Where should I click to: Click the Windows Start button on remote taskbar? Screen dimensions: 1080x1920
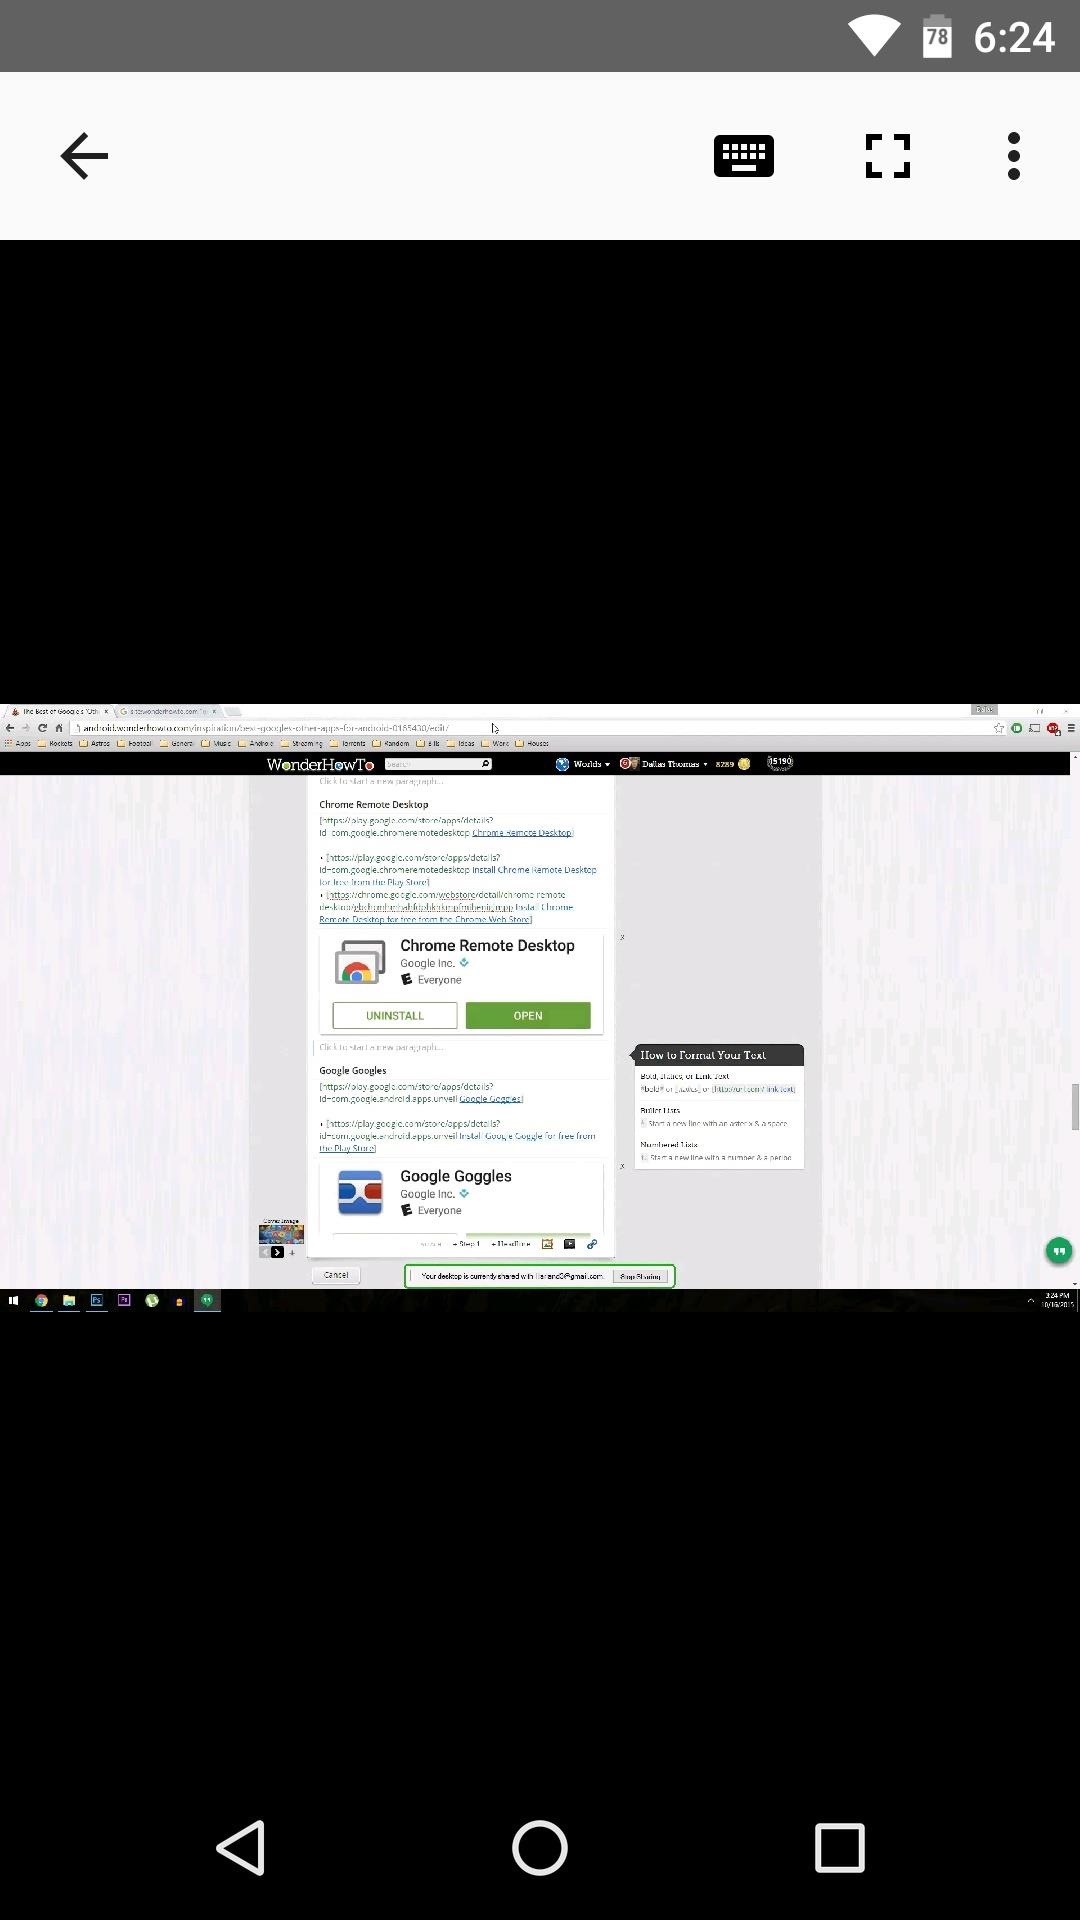[x=13, y=1301]
